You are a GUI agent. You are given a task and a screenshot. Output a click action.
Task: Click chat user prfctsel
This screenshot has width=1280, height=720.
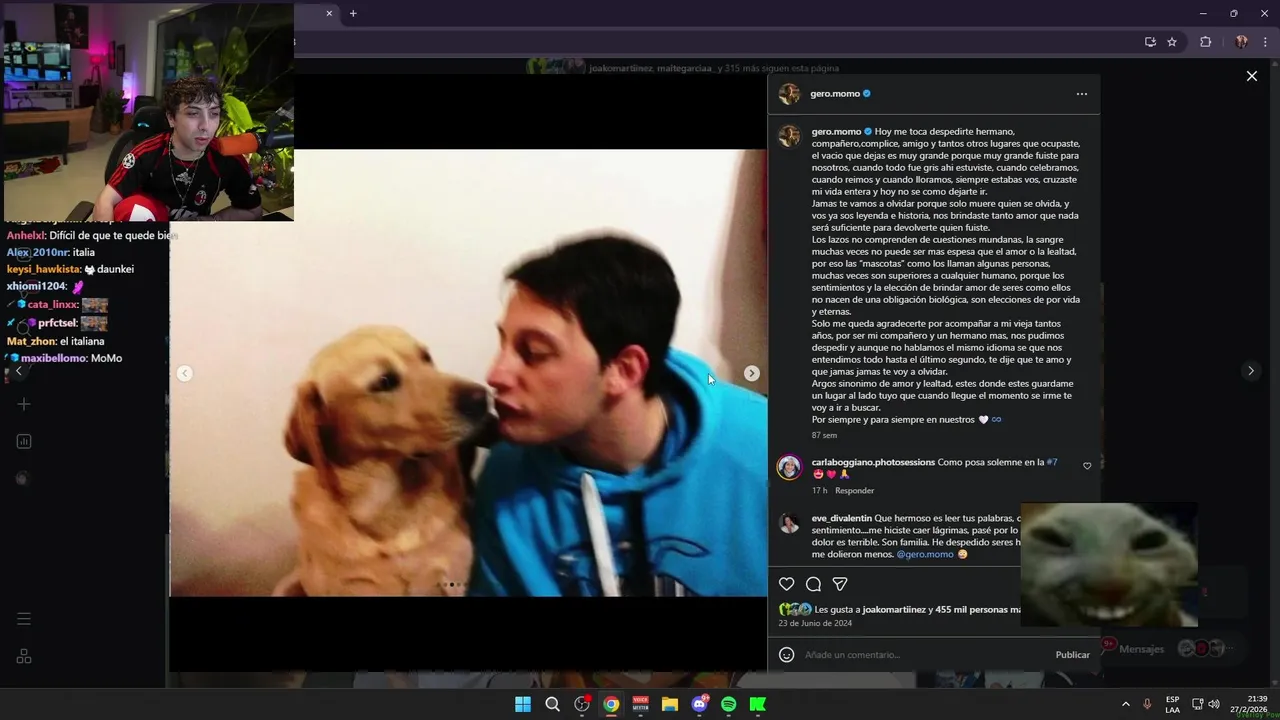click(x=57, y=323)
